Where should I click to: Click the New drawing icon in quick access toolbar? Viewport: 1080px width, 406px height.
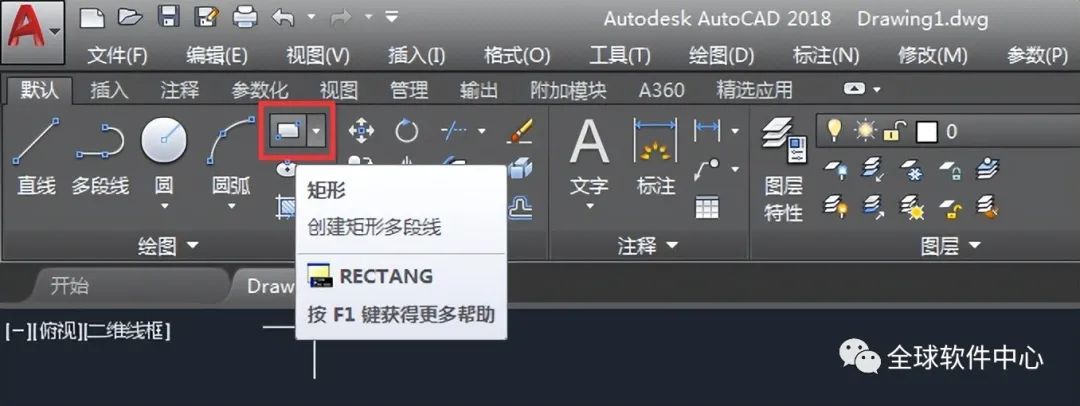pos(92,17)
